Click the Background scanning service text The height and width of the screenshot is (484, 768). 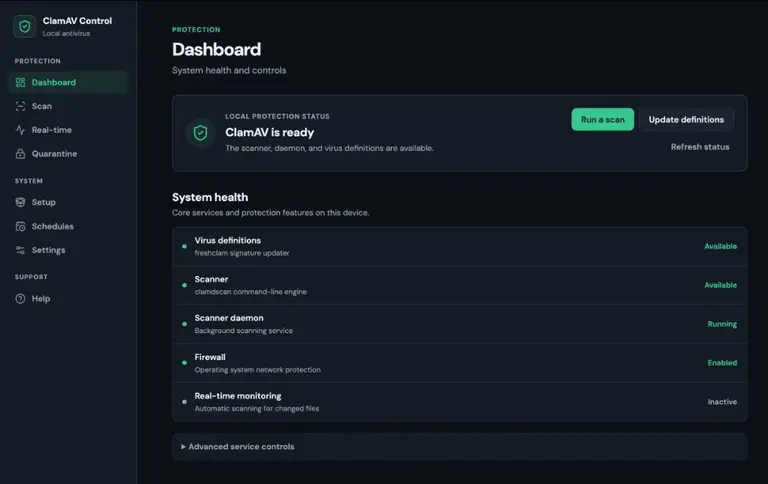[243, 331]
